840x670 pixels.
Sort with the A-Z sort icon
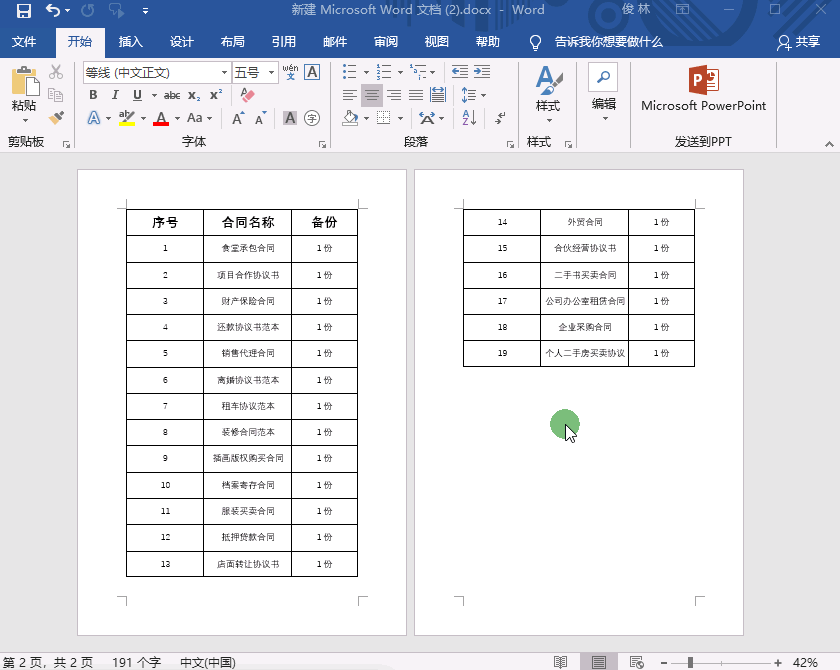(x=469, y=118)
